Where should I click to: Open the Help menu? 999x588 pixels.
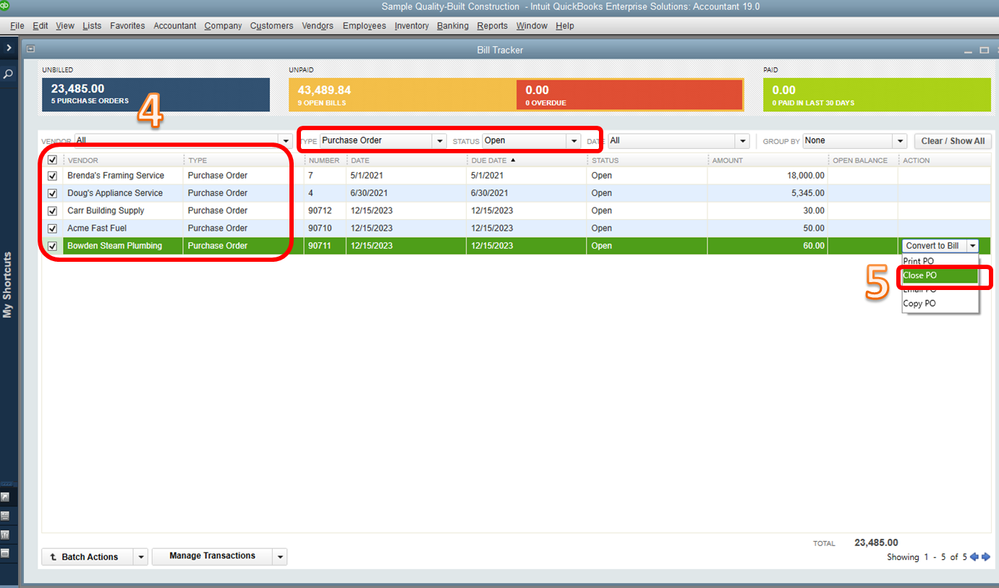(564, 25)
